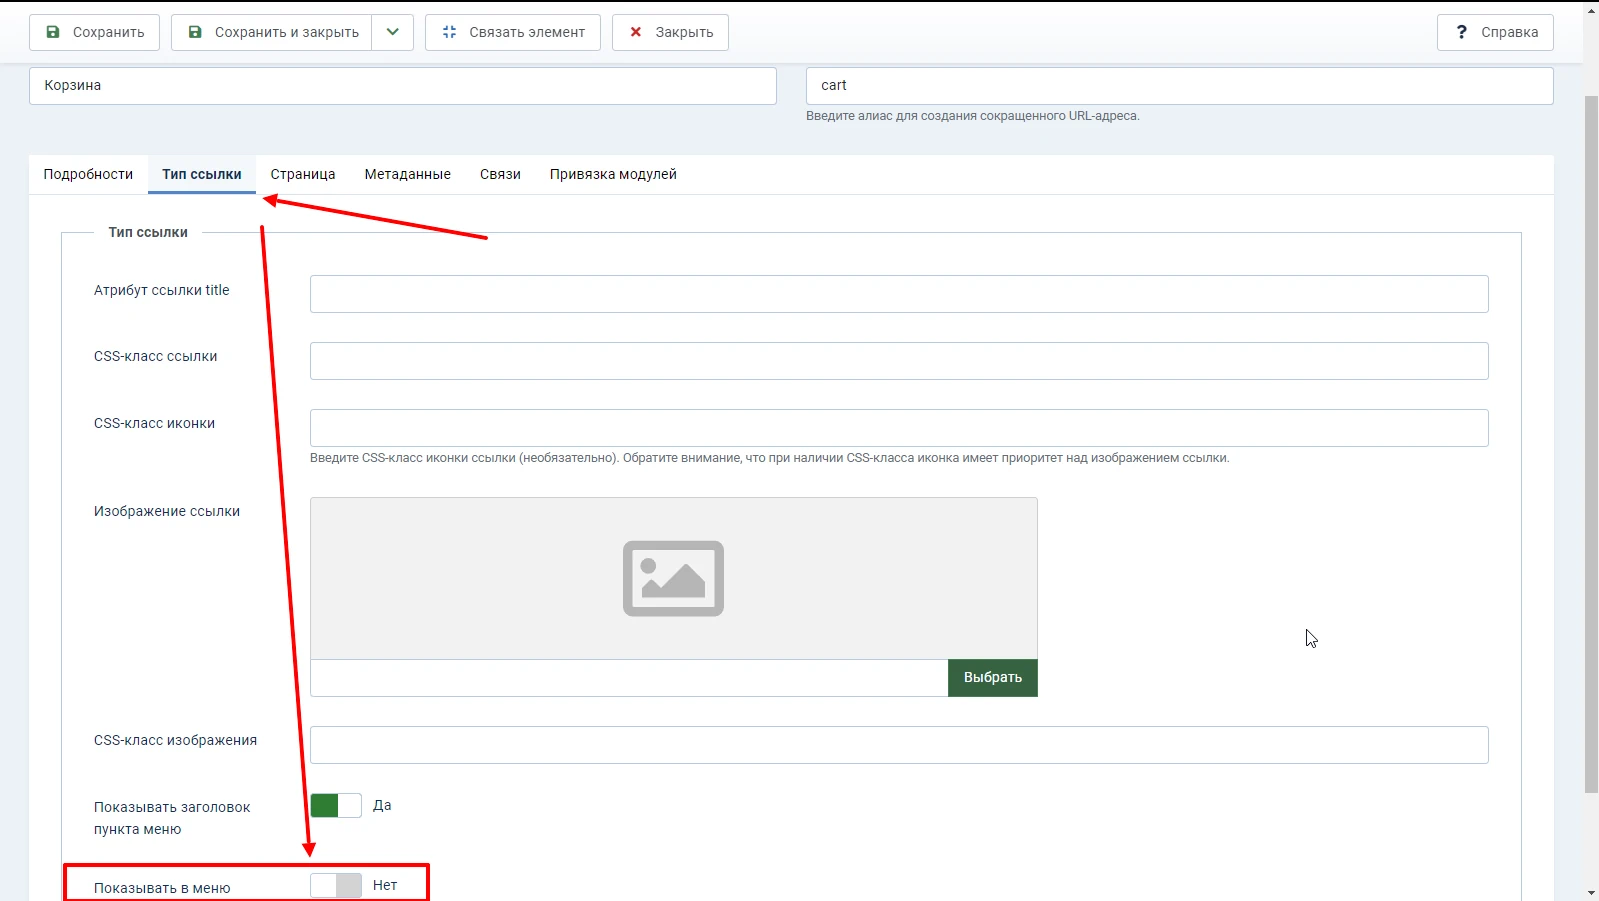Switch to the Подробности tab

pos(88,174)
